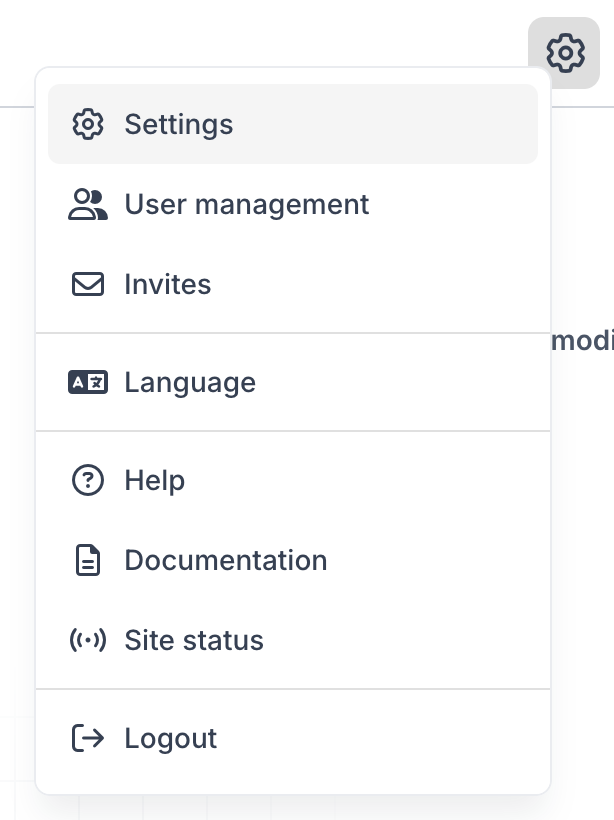Click the truncated "modi" text behind menu

coord(583,341)
